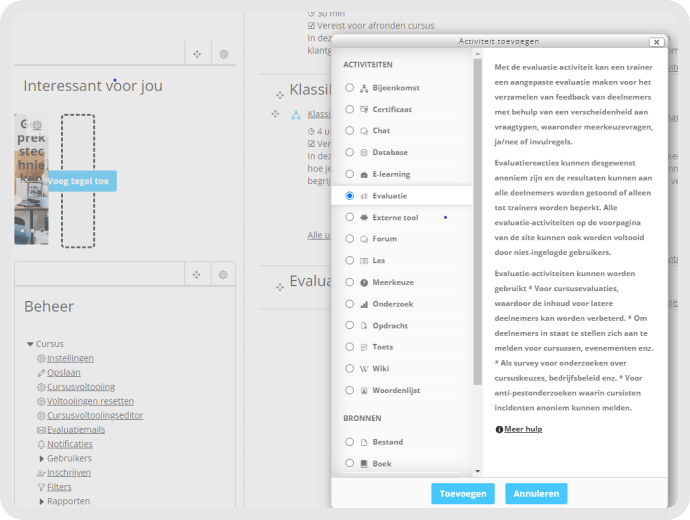Click the Toevoegen button
Viewport: 690px width, 520px height.
(x=463, y=494)
